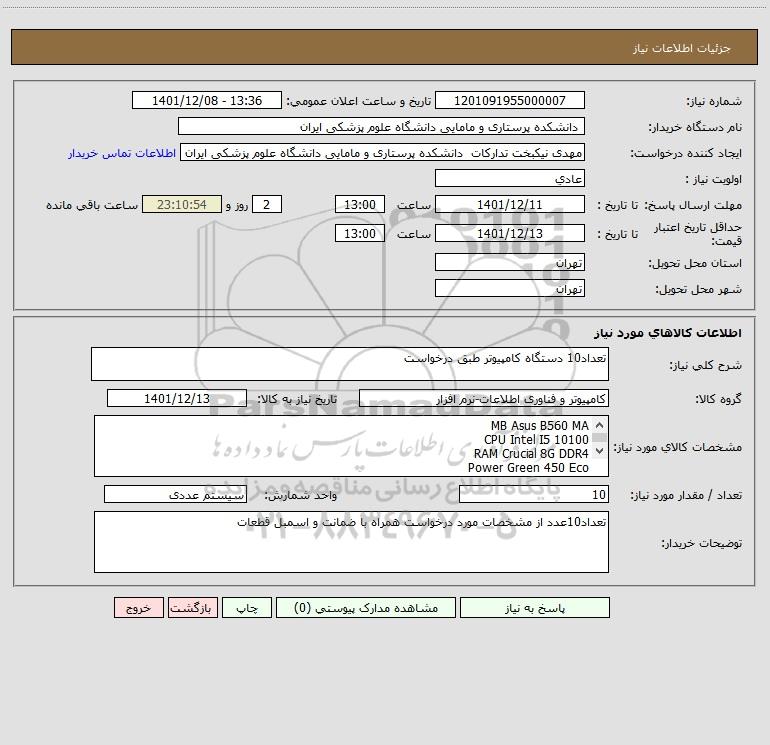This screenshot has height=745, width=770.
Task: Open اطلاعات تماس خریدار link
Action: (x=122, y=153)
